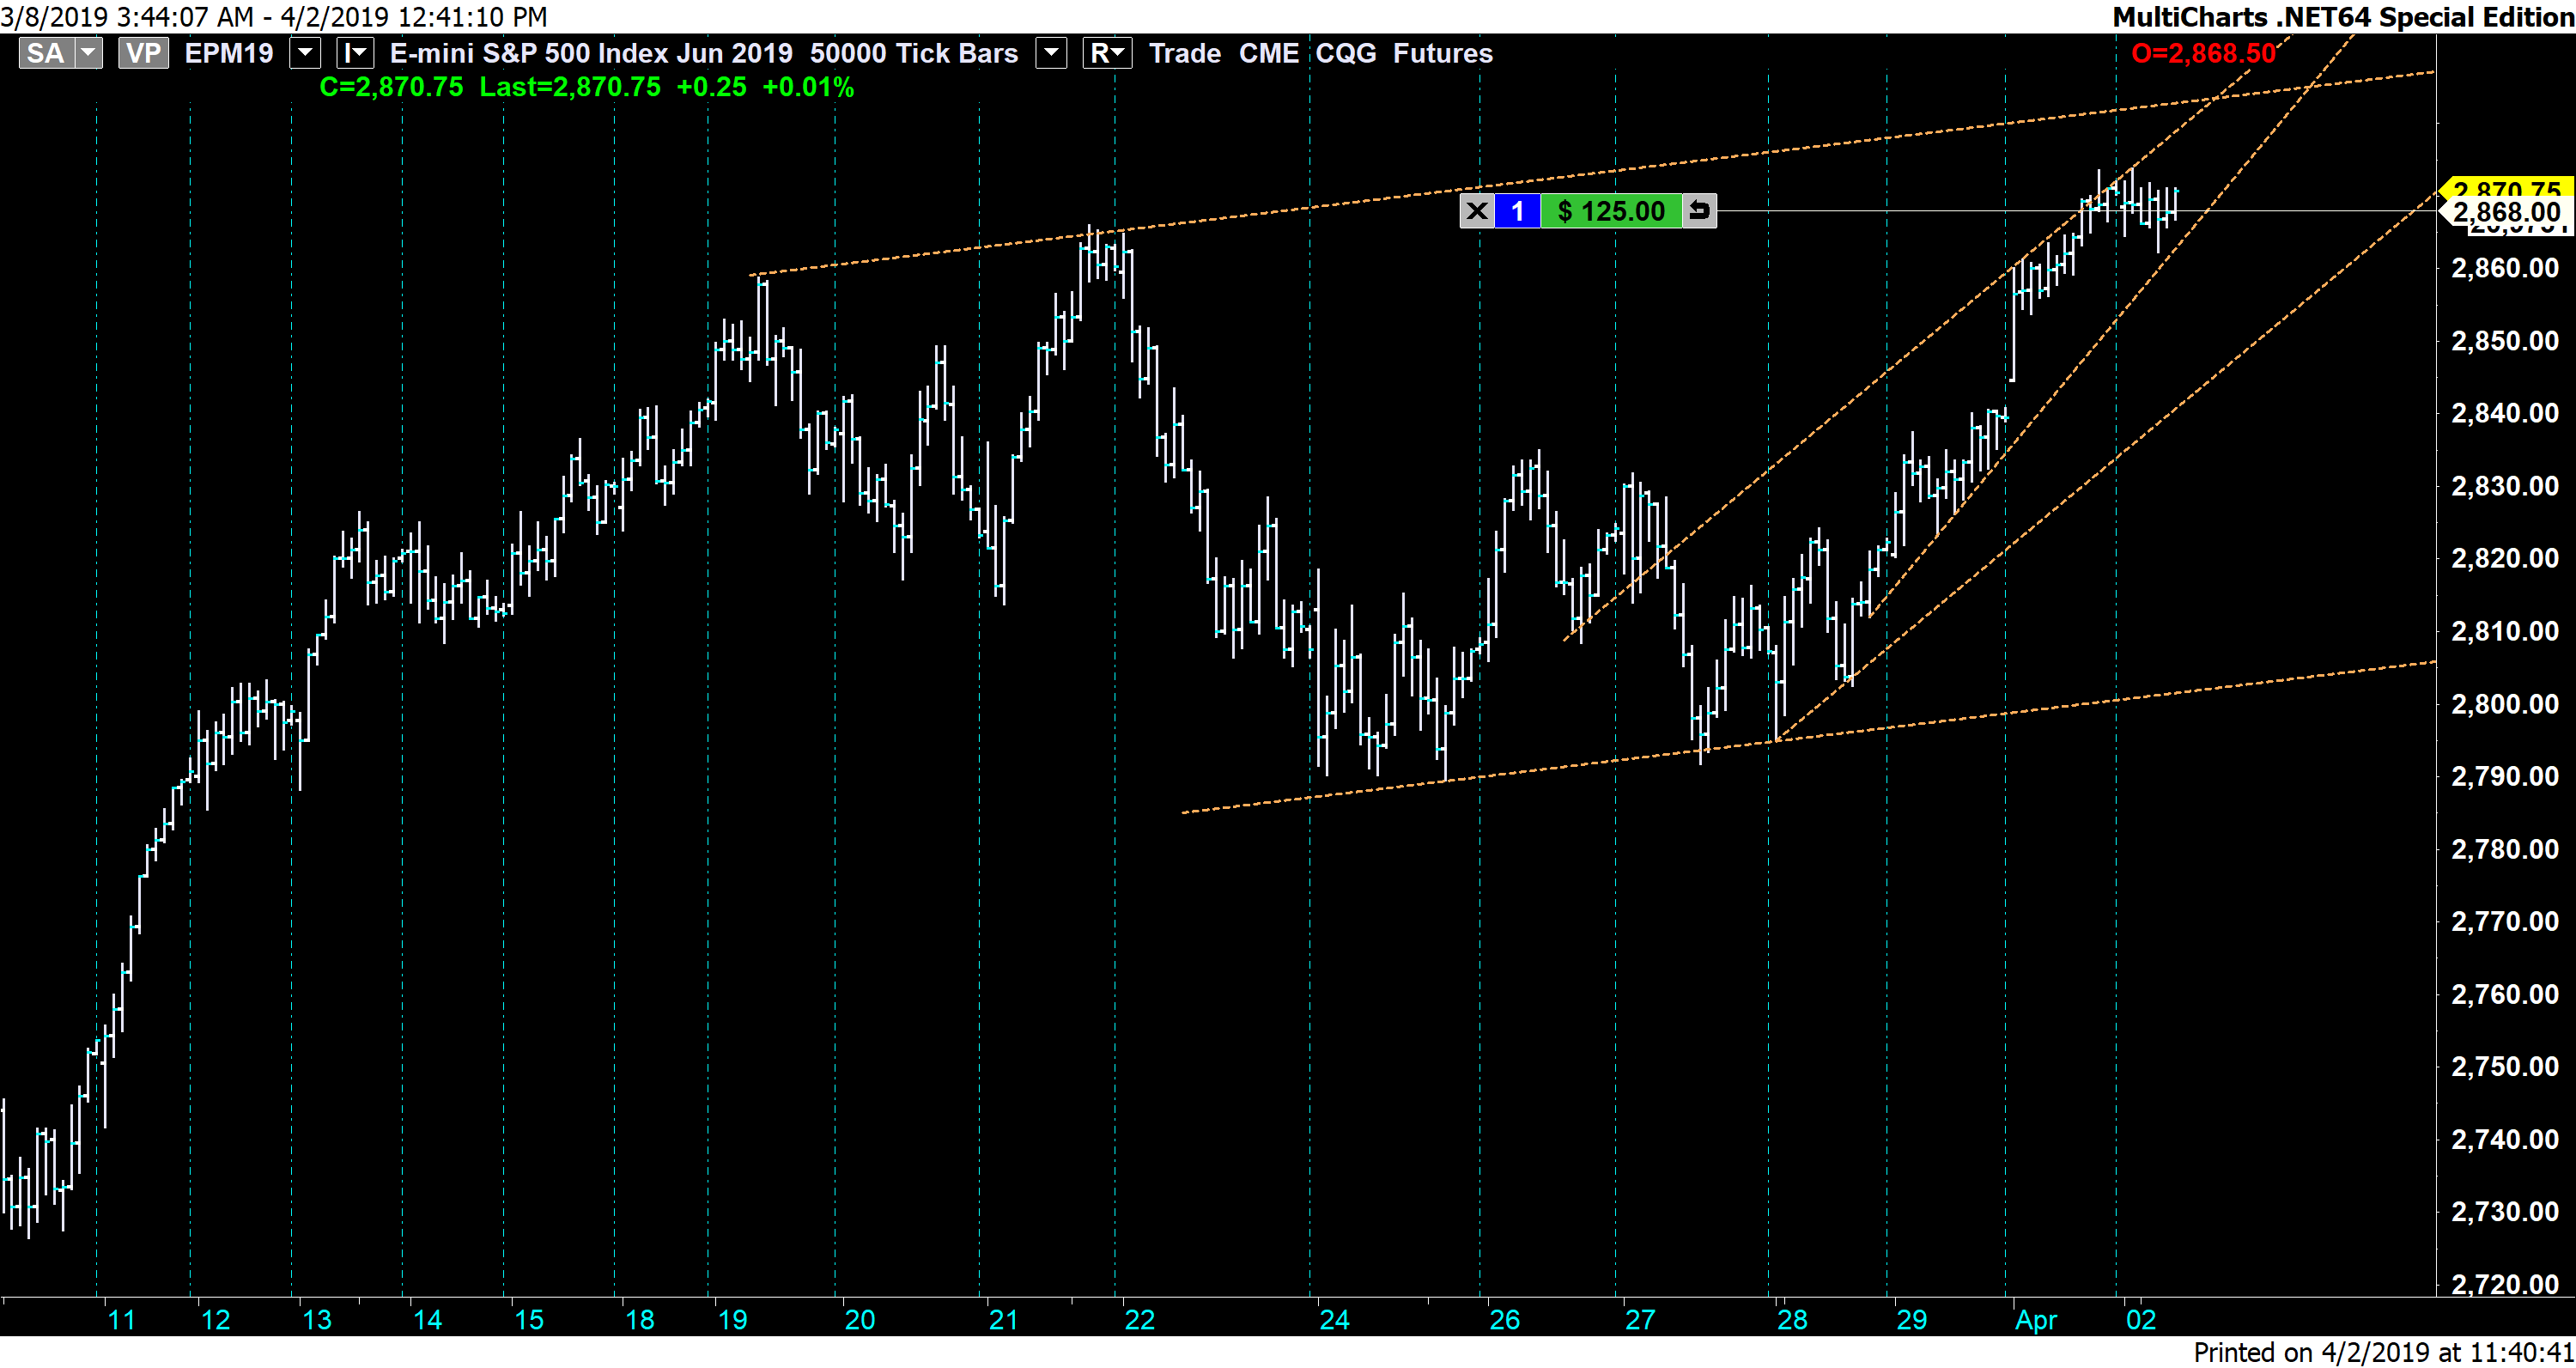The width and height of the screenshot is (2576, 1368).
Task: Expand the resolution dropdown after Tick Bars
Action: (1051, 53)
